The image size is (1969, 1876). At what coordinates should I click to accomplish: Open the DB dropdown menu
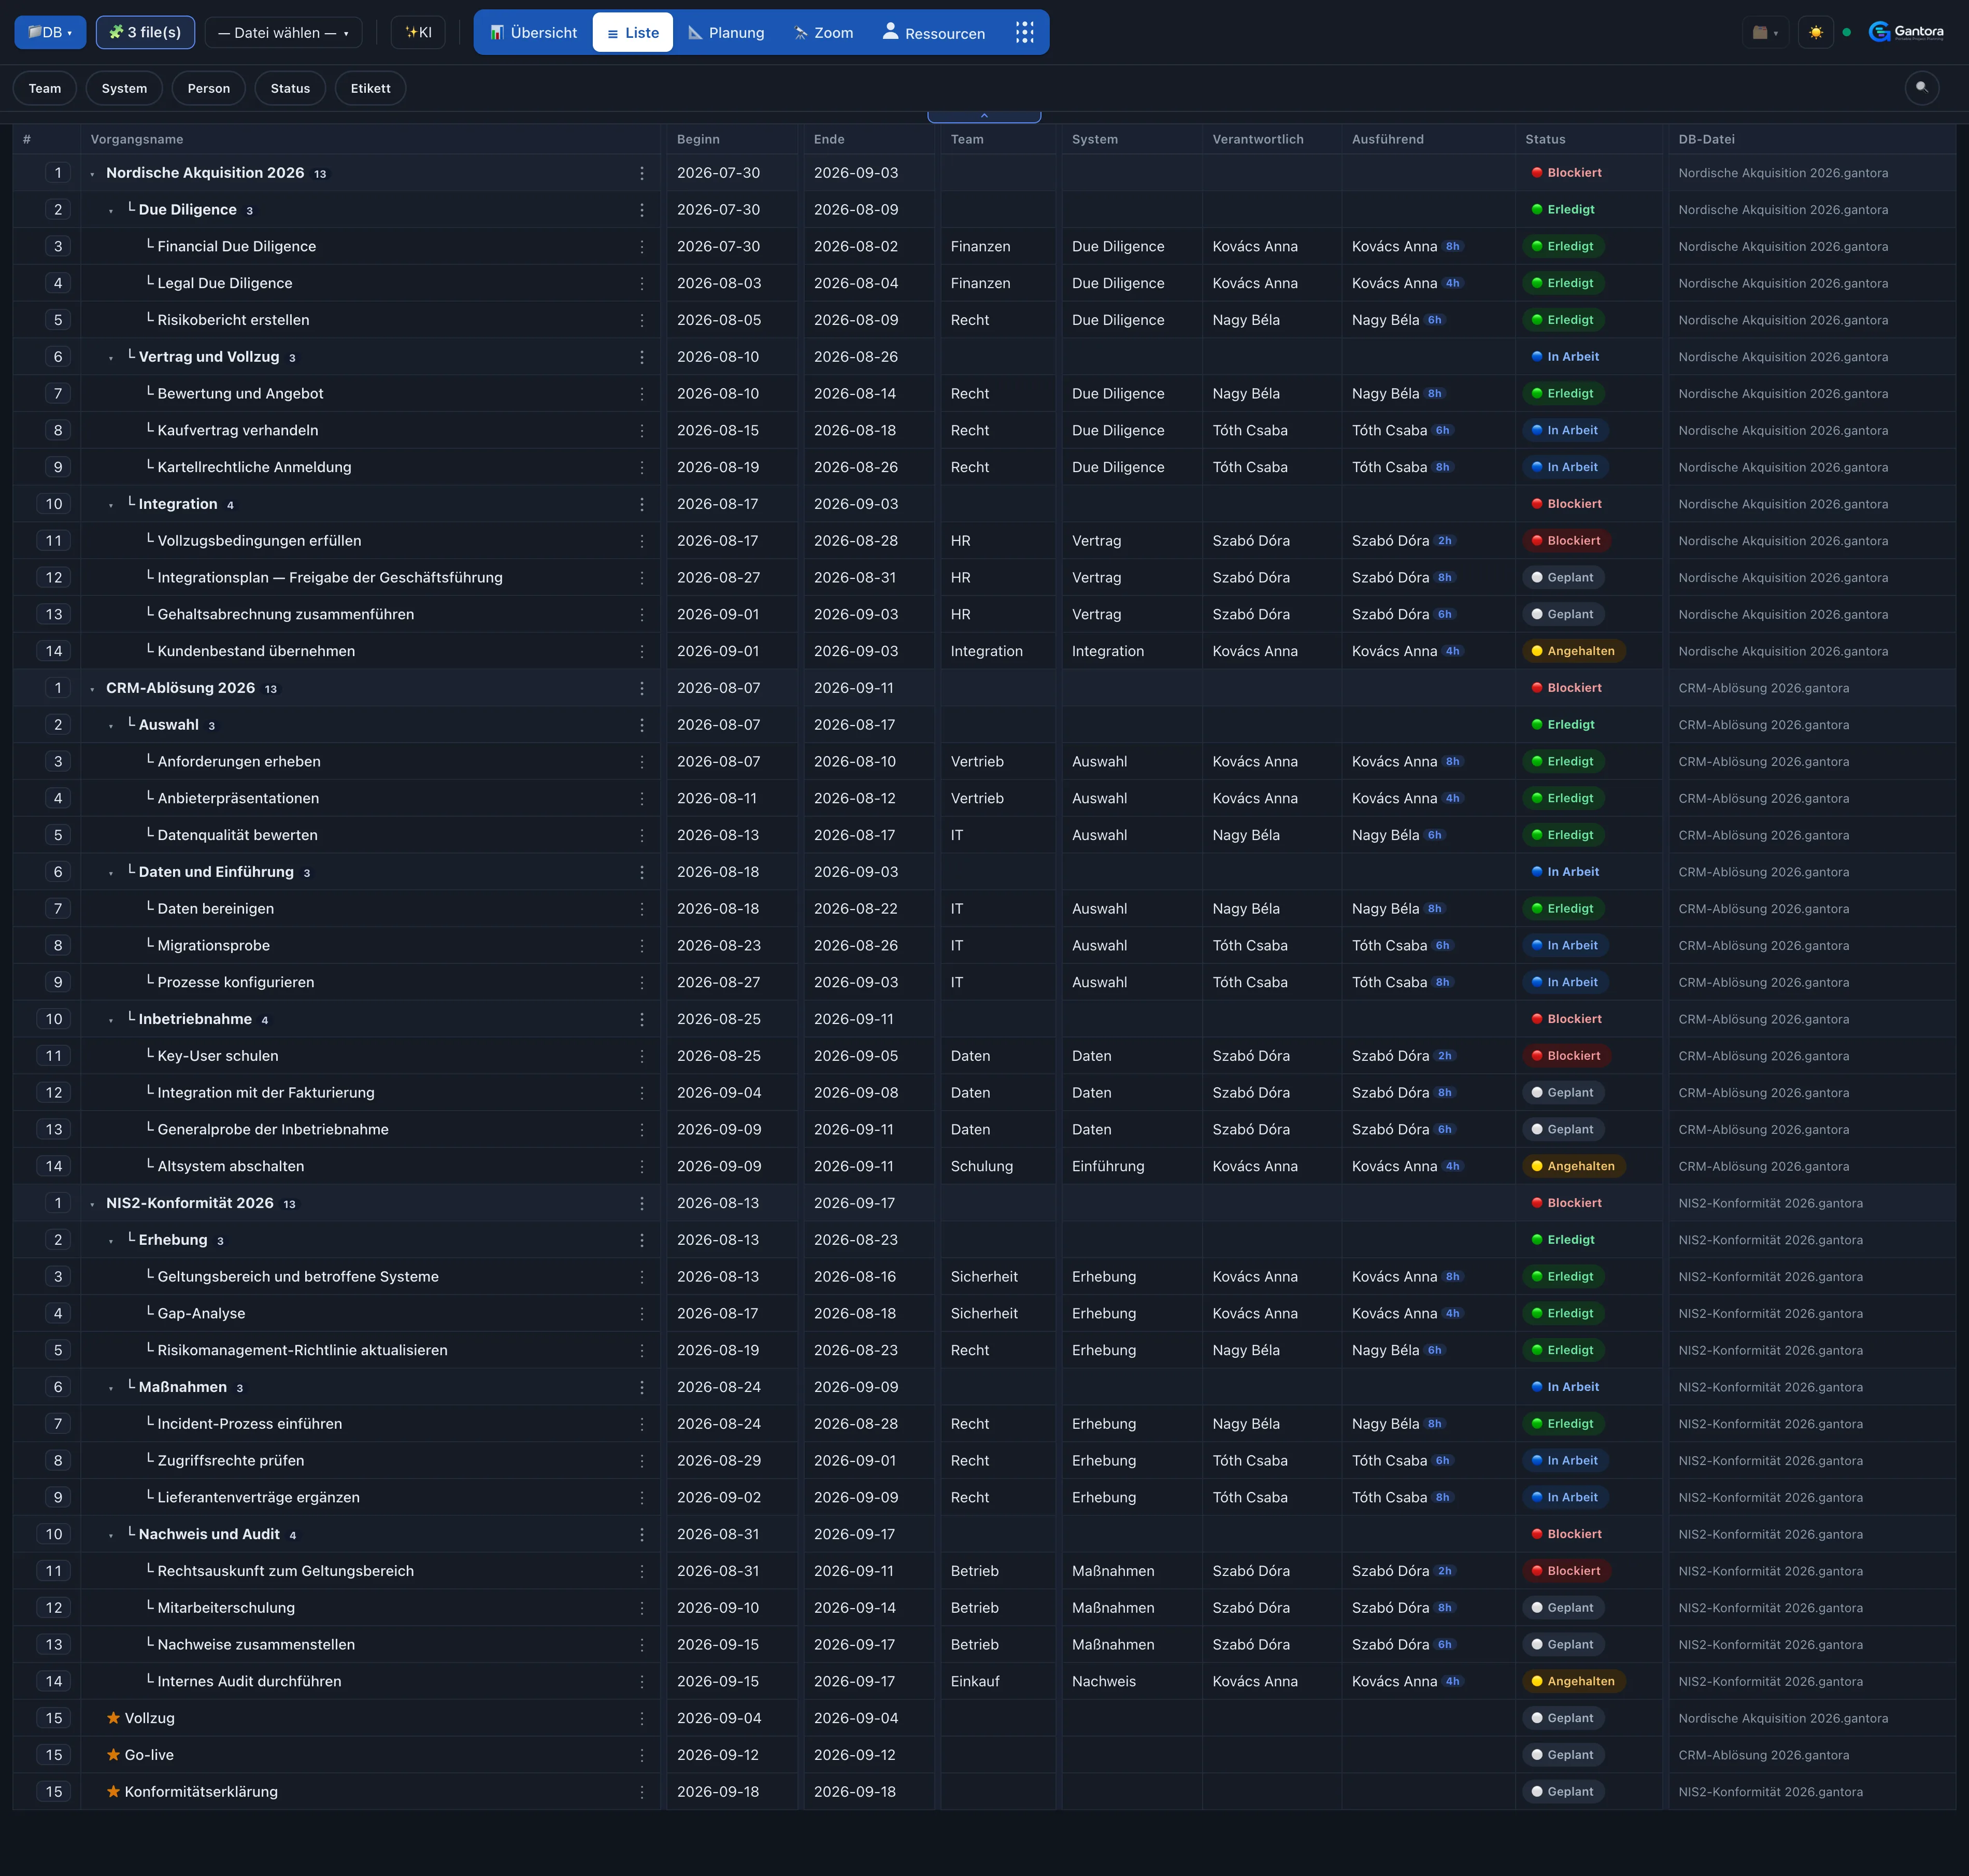point(50,32)
